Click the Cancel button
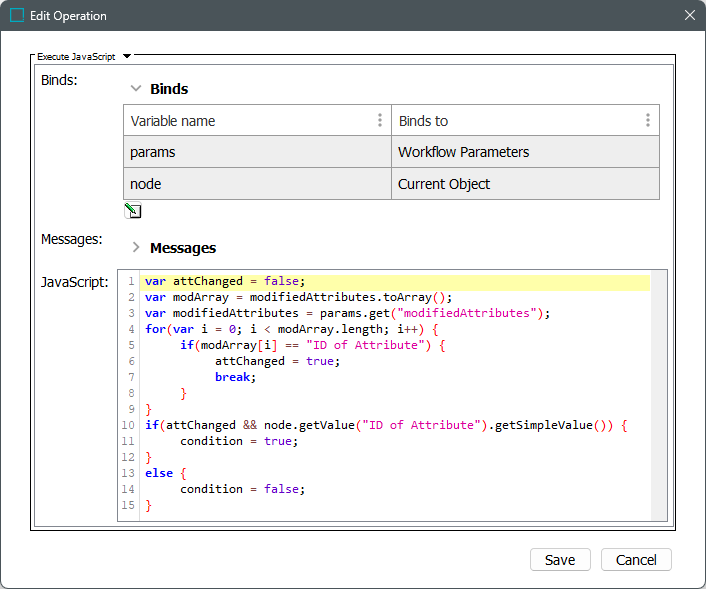 pos(636,560)
